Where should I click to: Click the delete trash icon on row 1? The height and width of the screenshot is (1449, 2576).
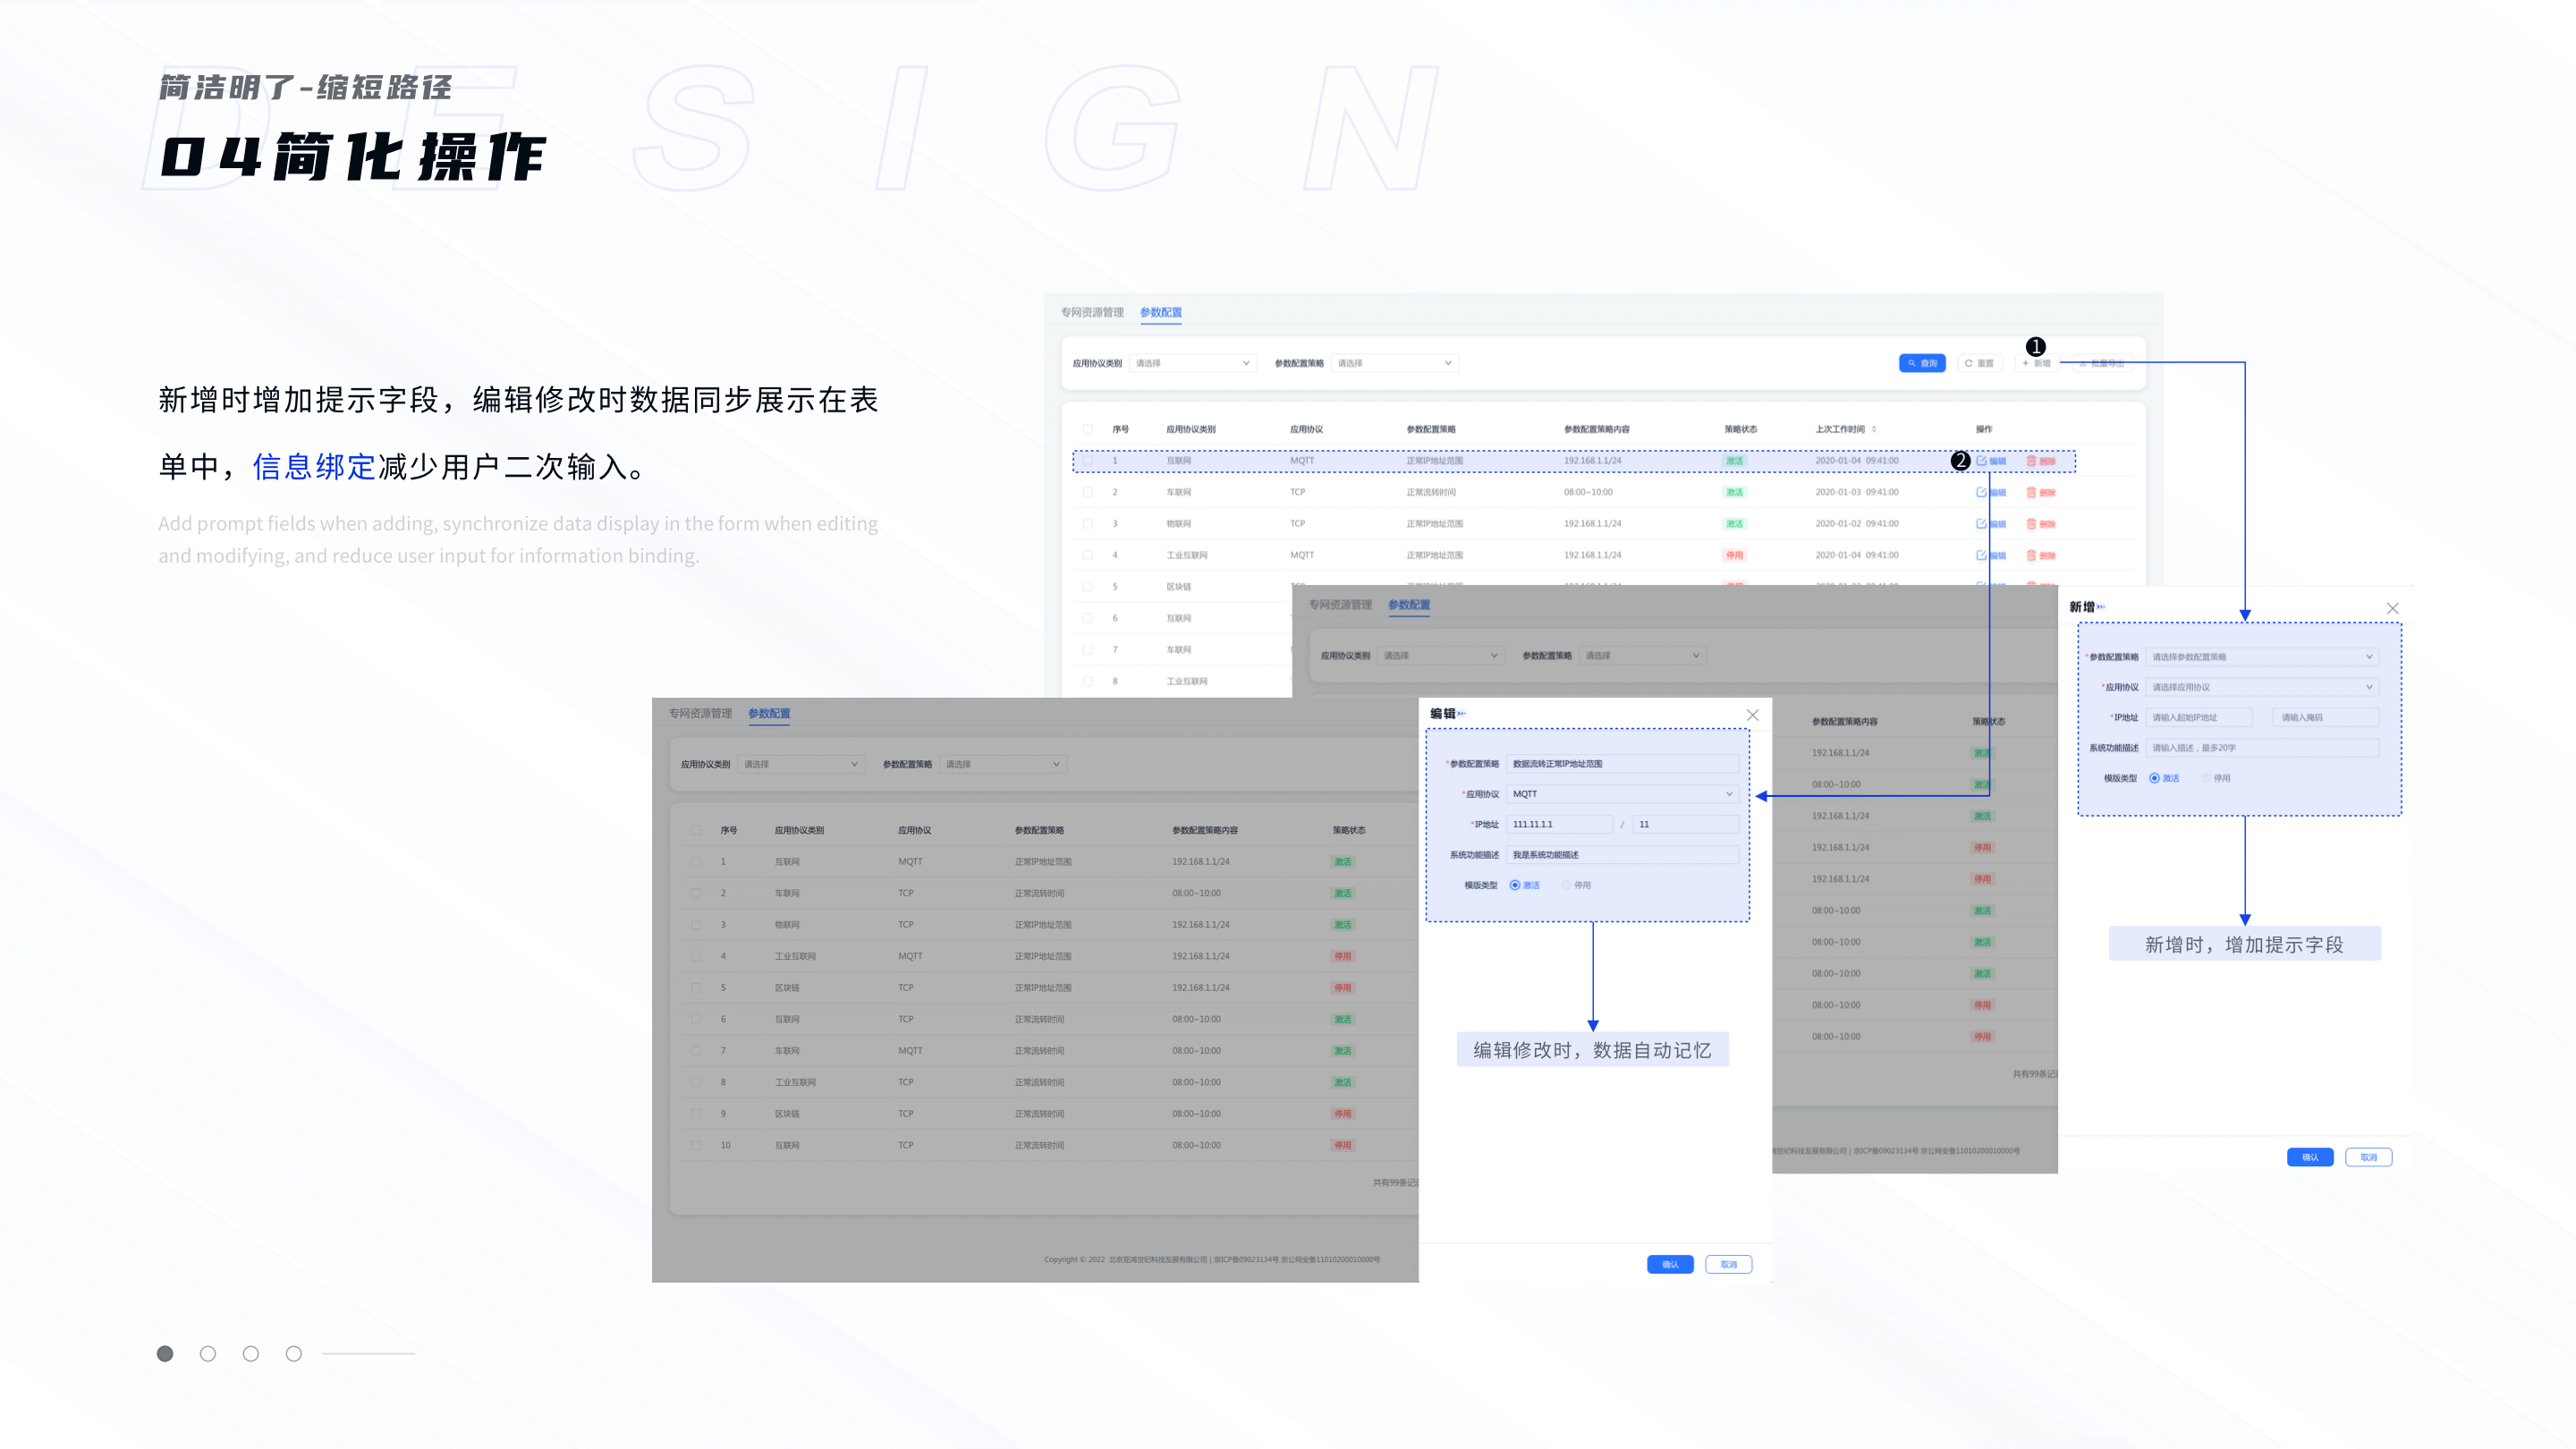pyautogui.click(x=2032, y=461)
